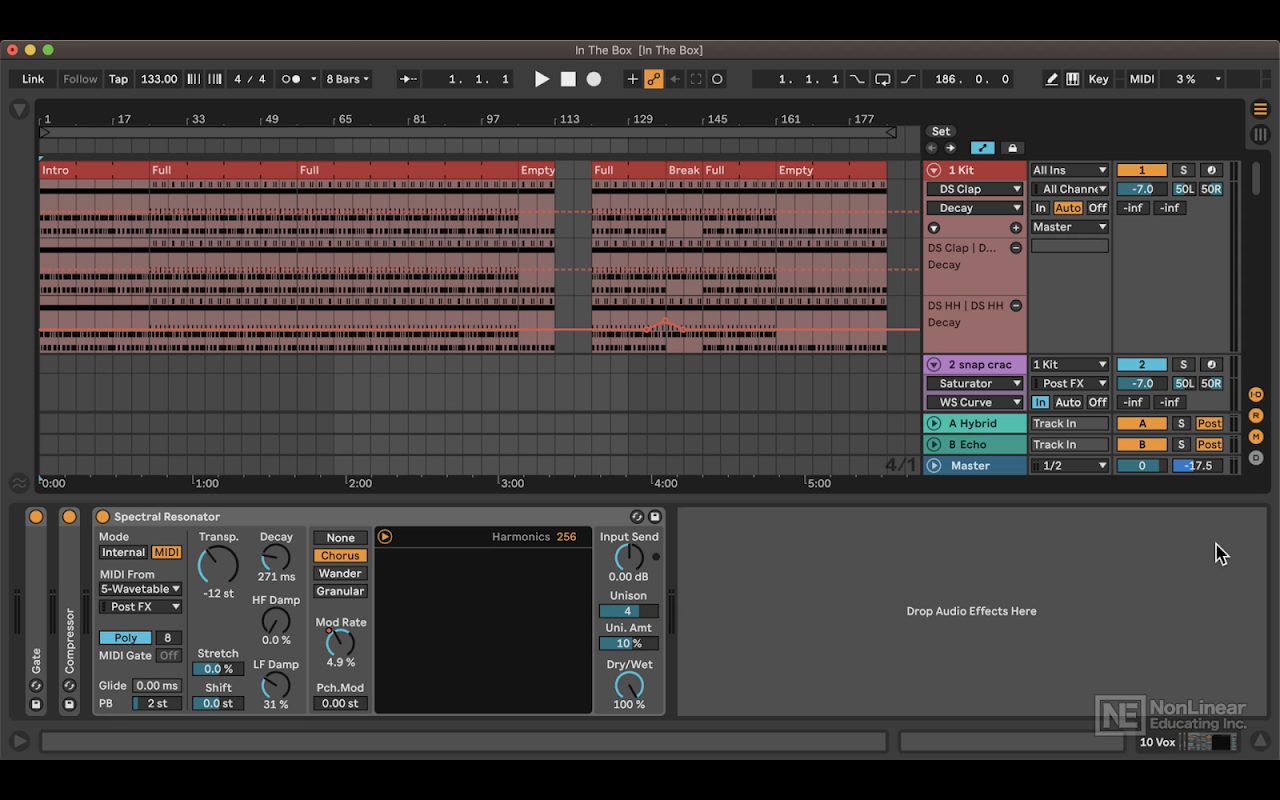Click the Dry/Wet knob
This screenshot has width=1280, height=800.
tap(629, 685)
